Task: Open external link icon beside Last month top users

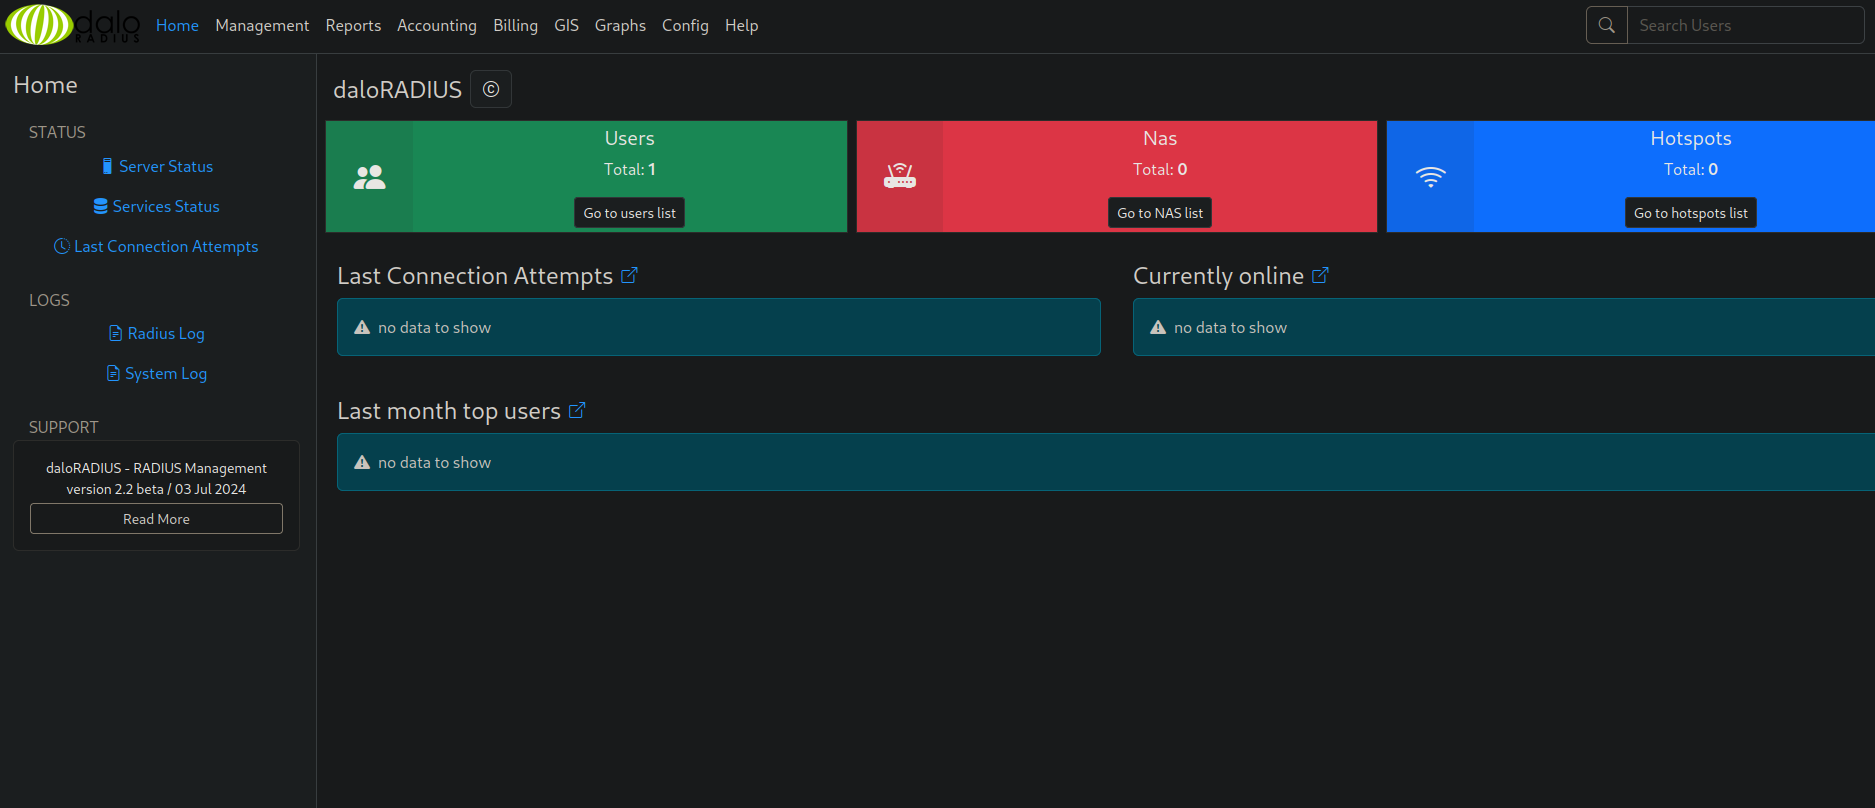Action: click(x=577, y=410)
